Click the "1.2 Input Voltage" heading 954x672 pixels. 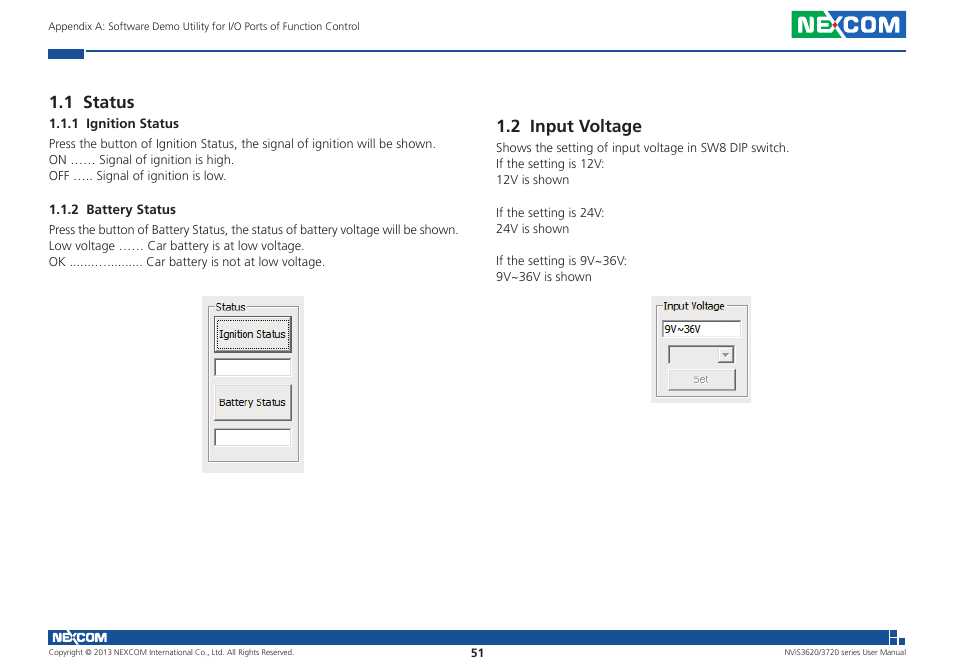pos(569,126)
